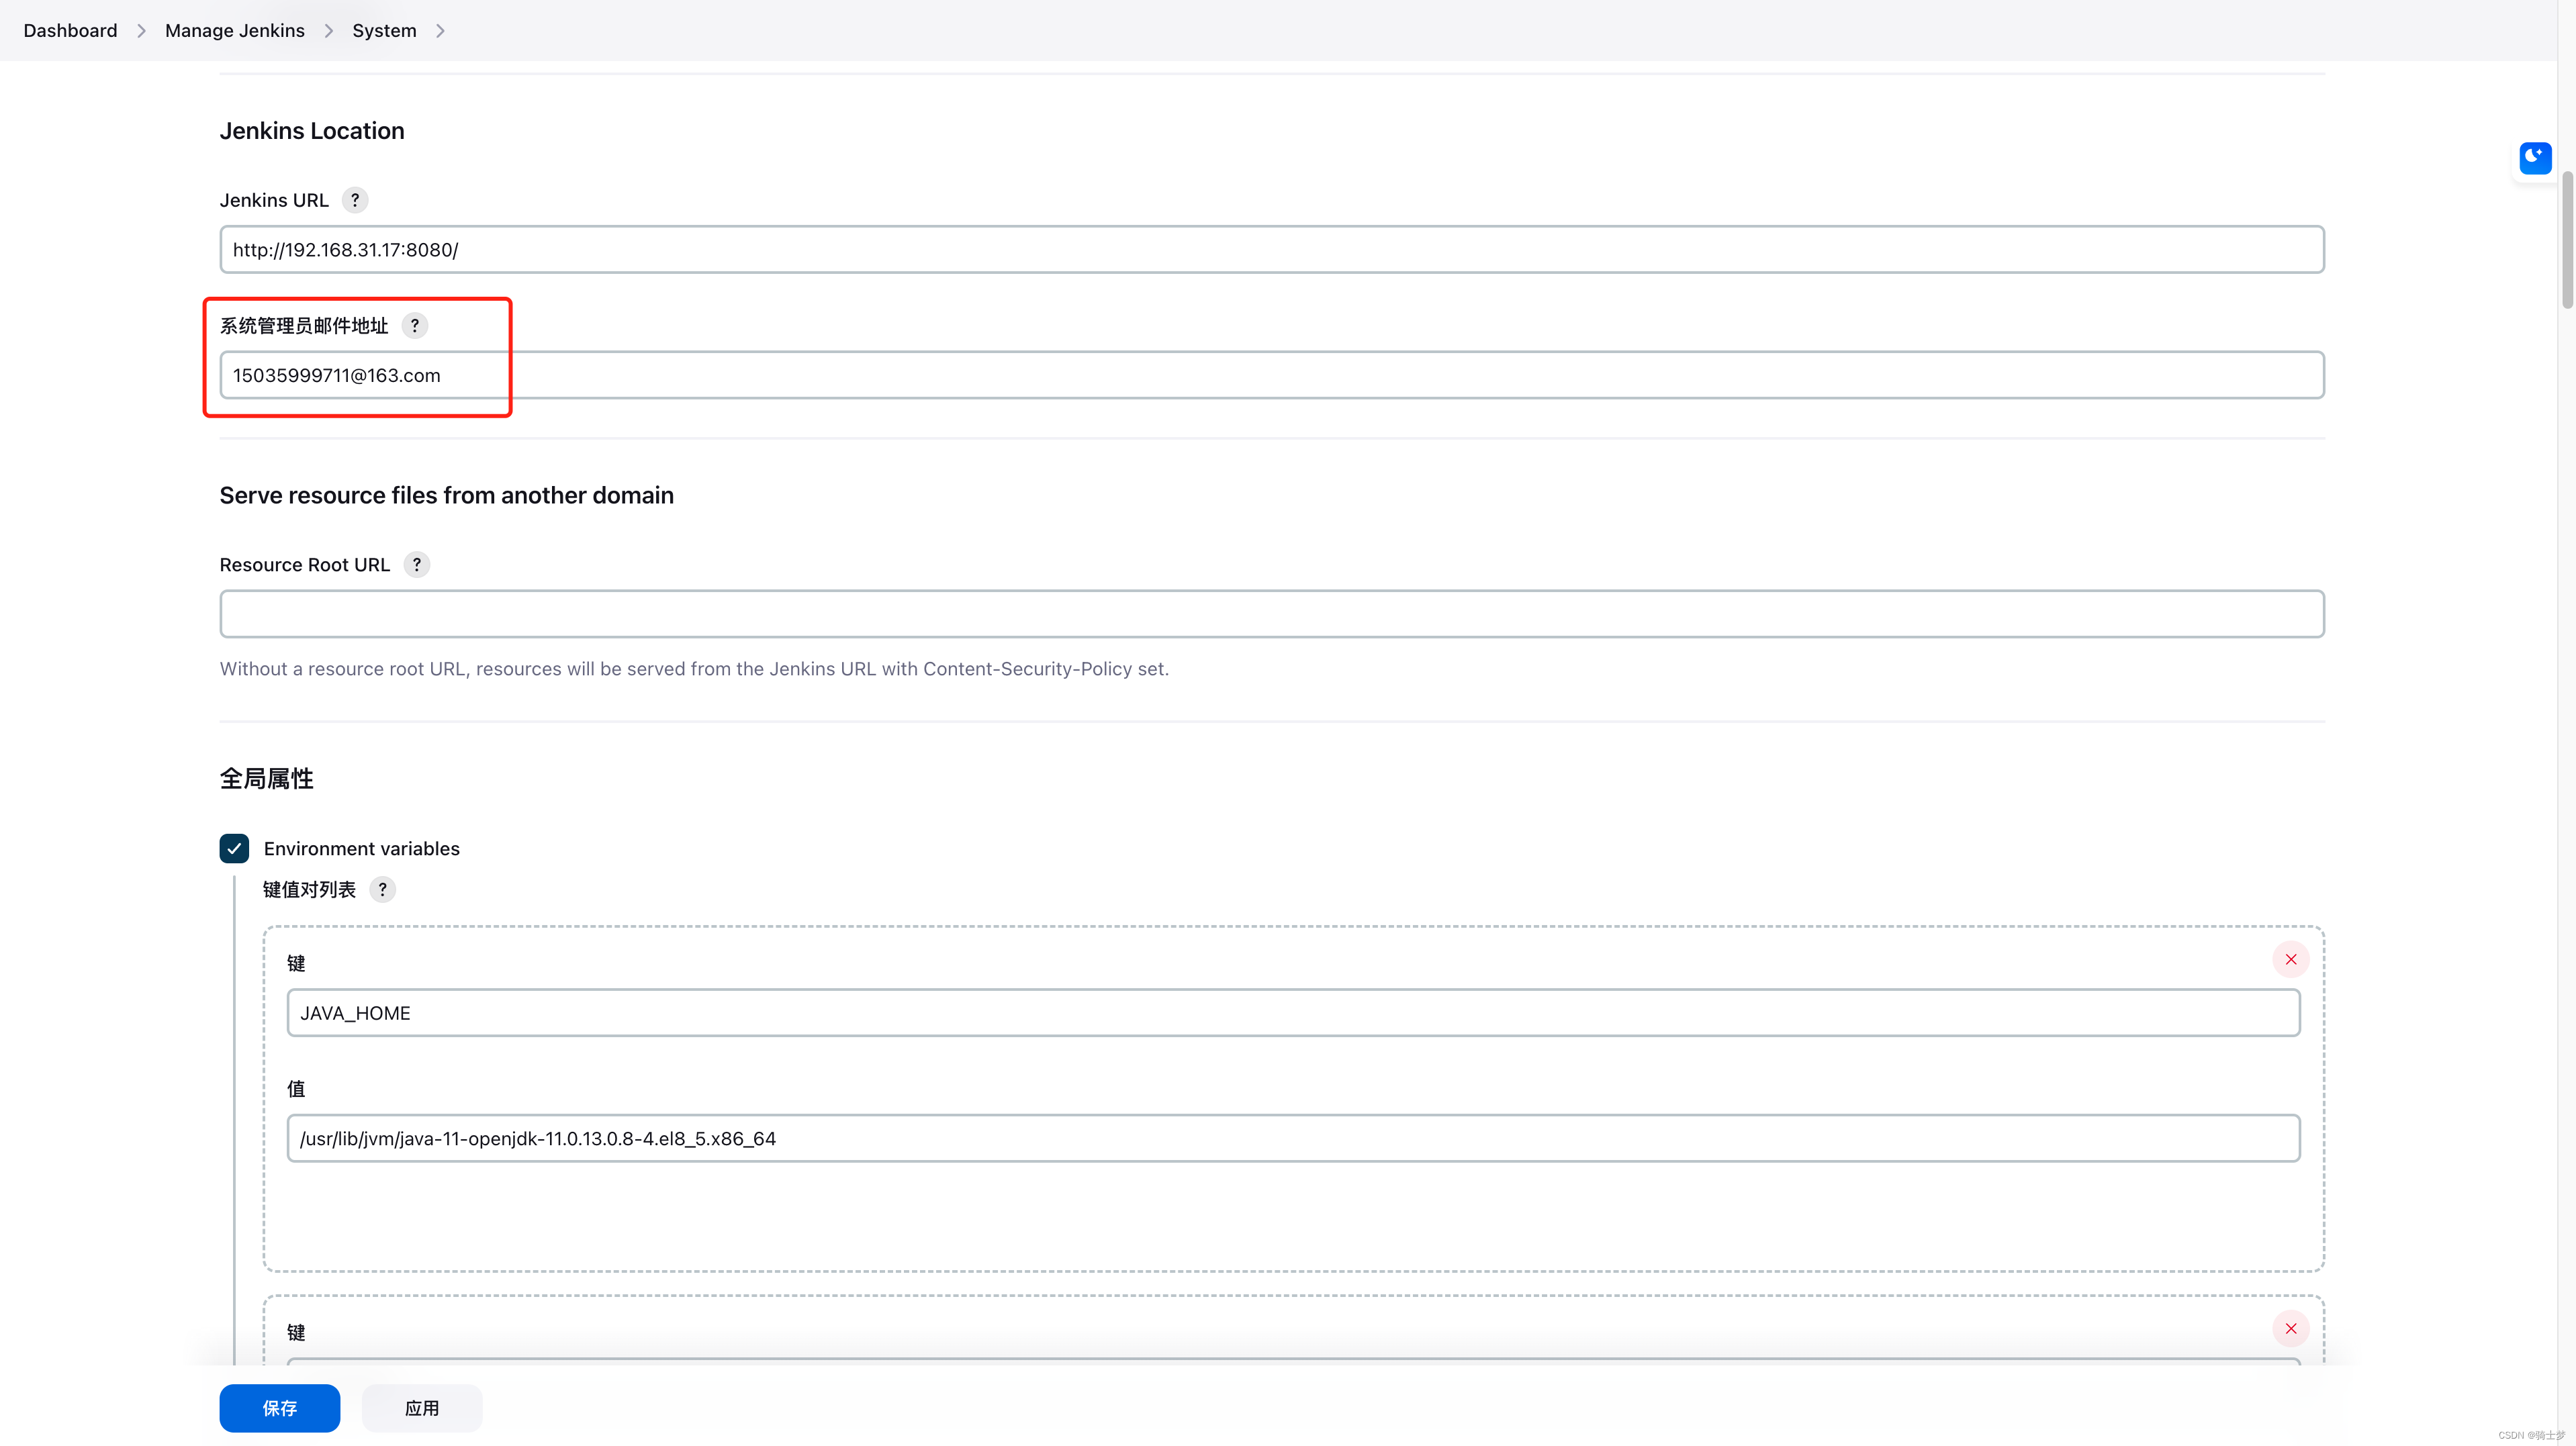The image size is (2576, 1446).
Task: Open help for 系统管理员邮件地址
Action: 414,325
